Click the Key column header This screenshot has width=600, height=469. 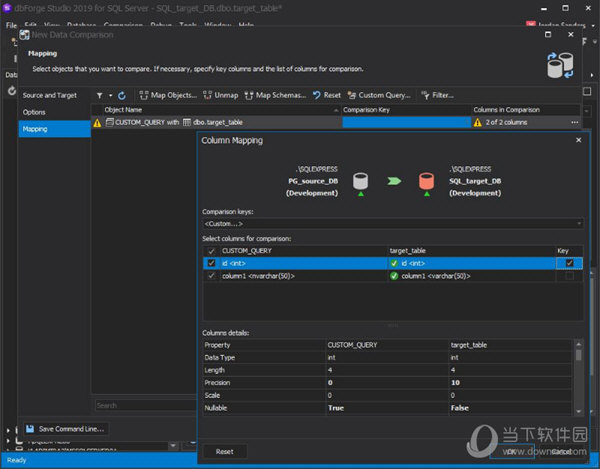[569, 251]
